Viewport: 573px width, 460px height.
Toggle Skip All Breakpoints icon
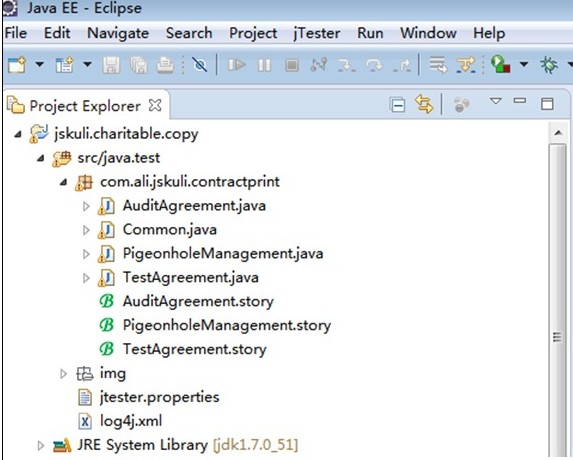pyautogui.click(x=200, y=65)
